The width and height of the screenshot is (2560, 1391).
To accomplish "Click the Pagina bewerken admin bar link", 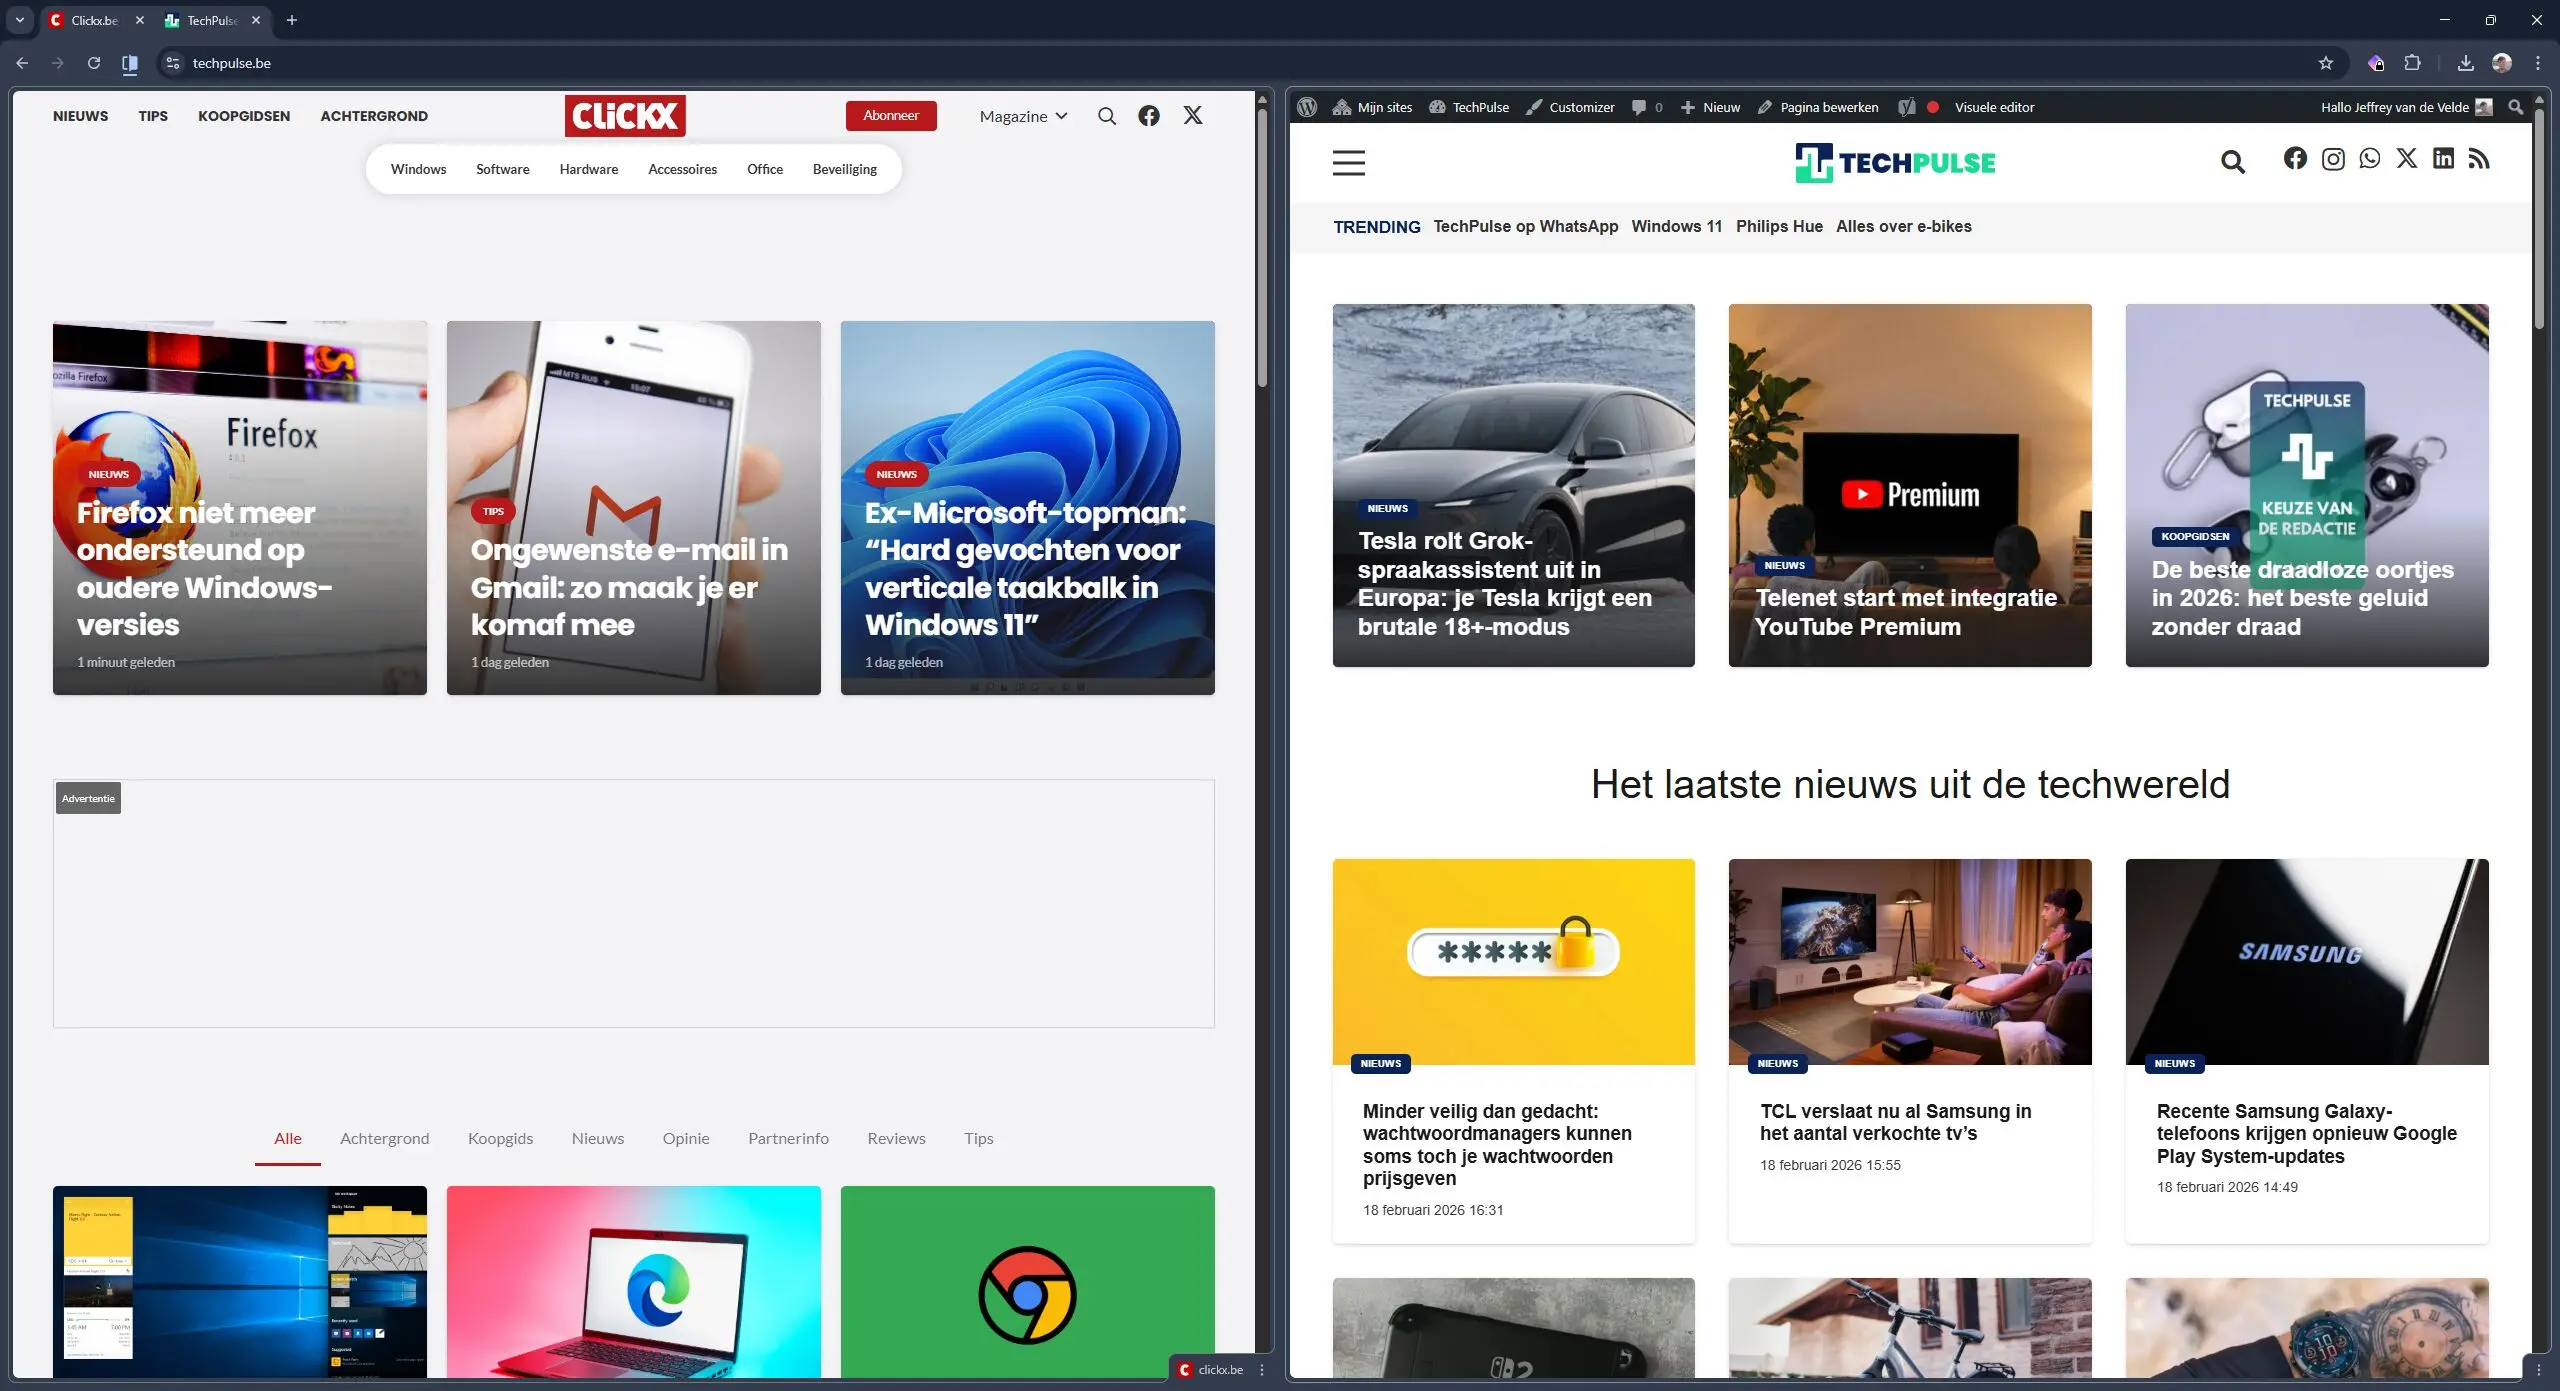I will tap(1828, 107).
